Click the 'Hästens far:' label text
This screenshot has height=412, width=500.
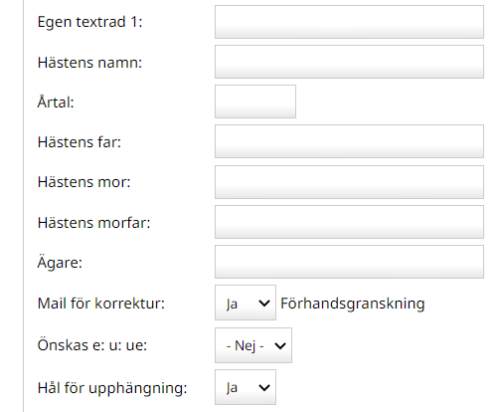click(79, 142)
